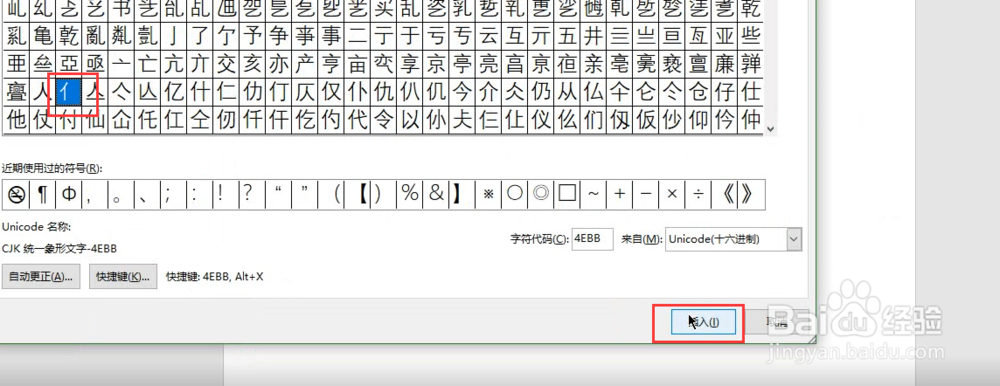Image resolution: width=1000 pixels, height=386 pixels.
Task: Select the 他 character in the grid
Action: click(17, 119)
